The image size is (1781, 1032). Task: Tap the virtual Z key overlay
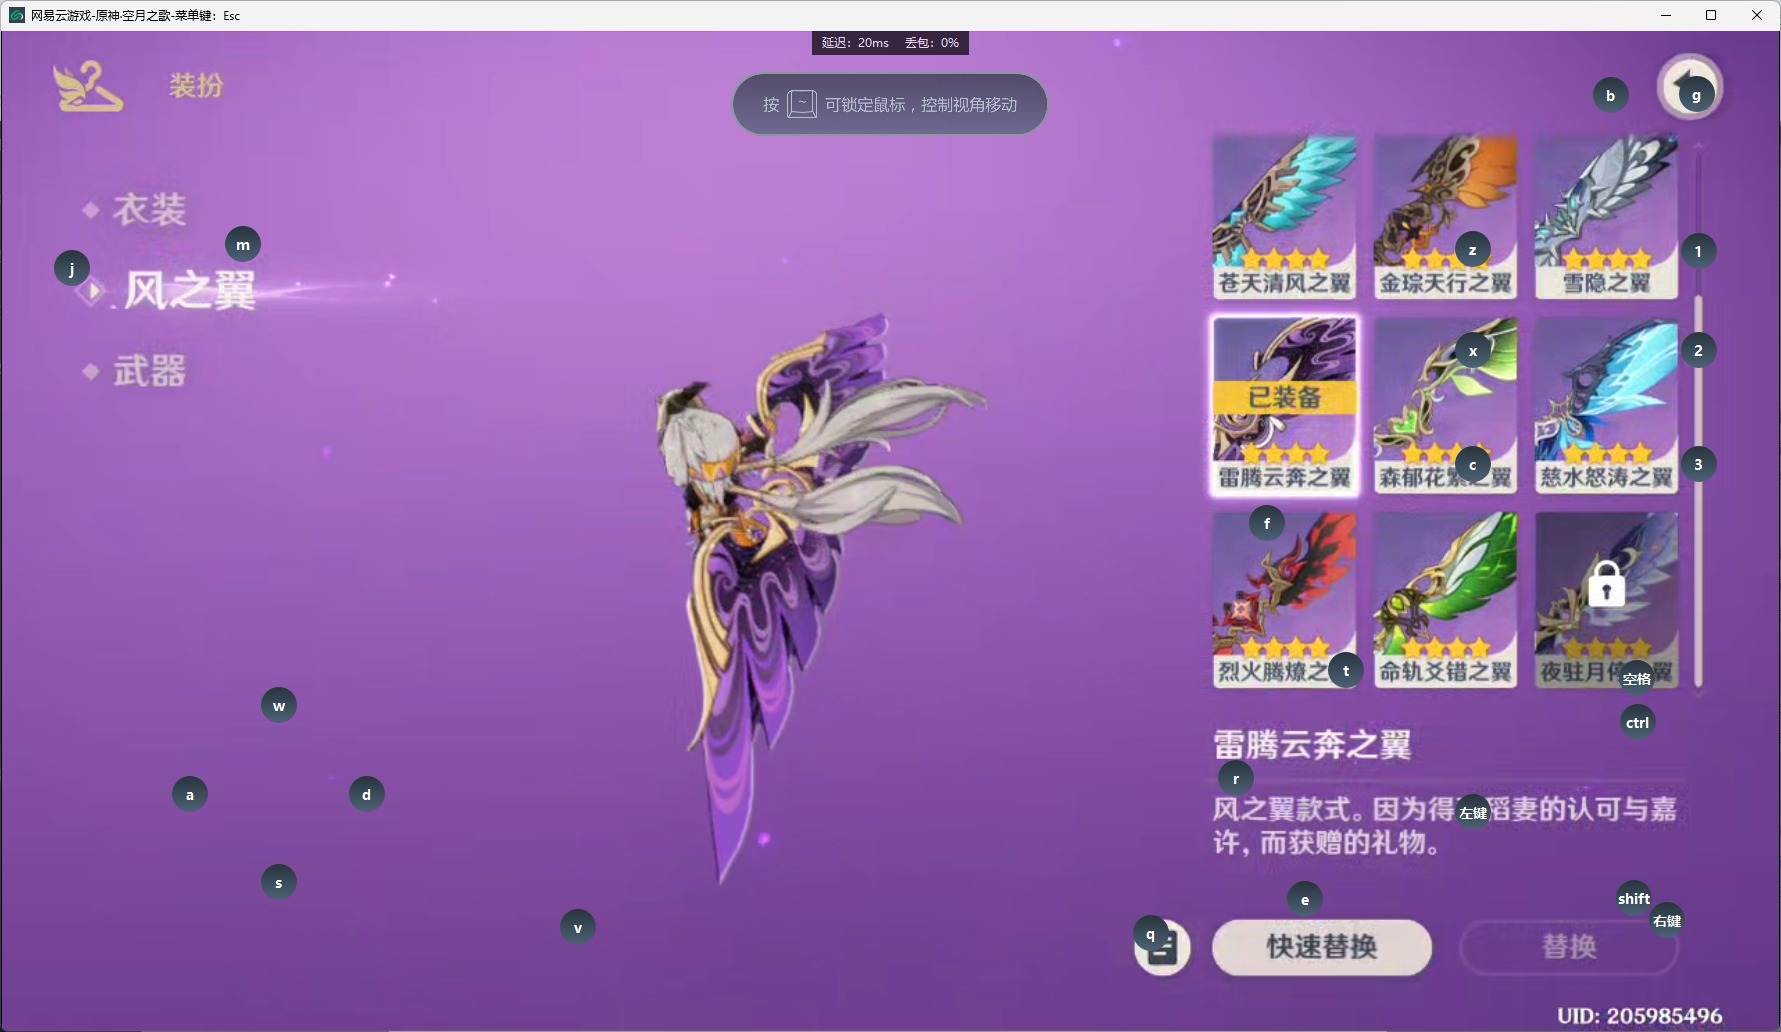[x=1472, y=249]
